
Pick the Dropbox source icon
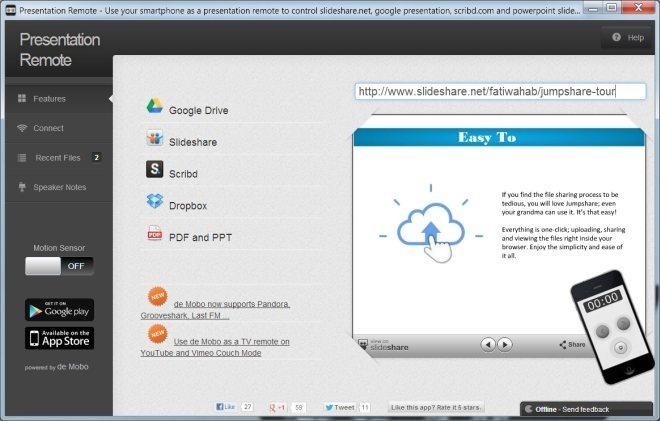(155, 203)
